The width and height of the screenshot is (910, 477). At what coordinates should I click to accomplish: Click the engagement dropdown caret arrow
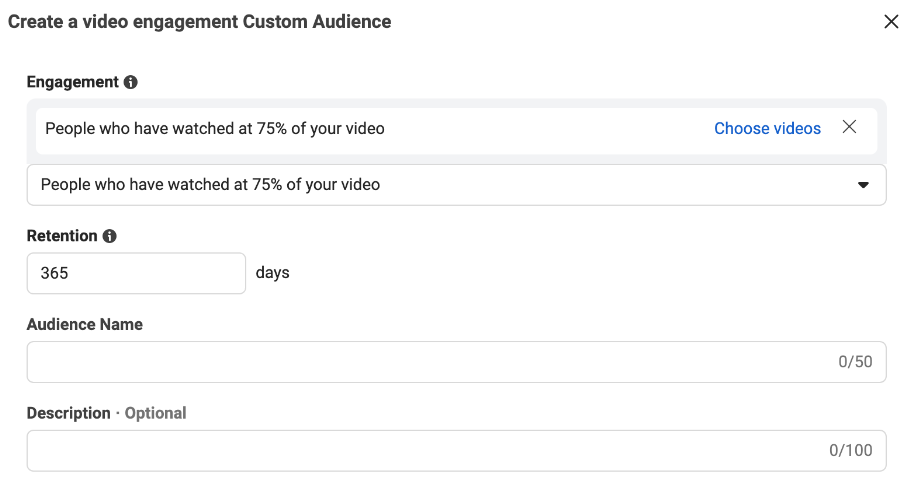pyautogui.click(x=863, y=186)
